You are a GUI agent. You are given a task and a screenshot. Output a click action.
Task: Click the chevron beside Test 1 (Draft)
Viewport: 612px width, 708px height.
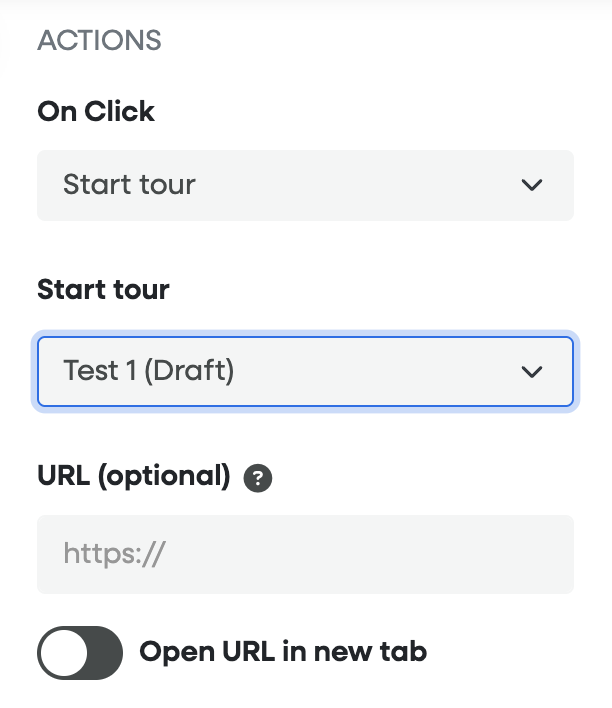[532, 372]
